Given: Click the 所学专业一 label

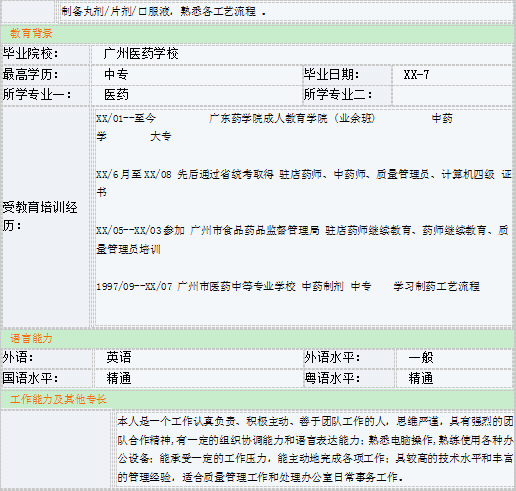Looking at the screenshot, I should pyautogui.click(x=37, y=95).
